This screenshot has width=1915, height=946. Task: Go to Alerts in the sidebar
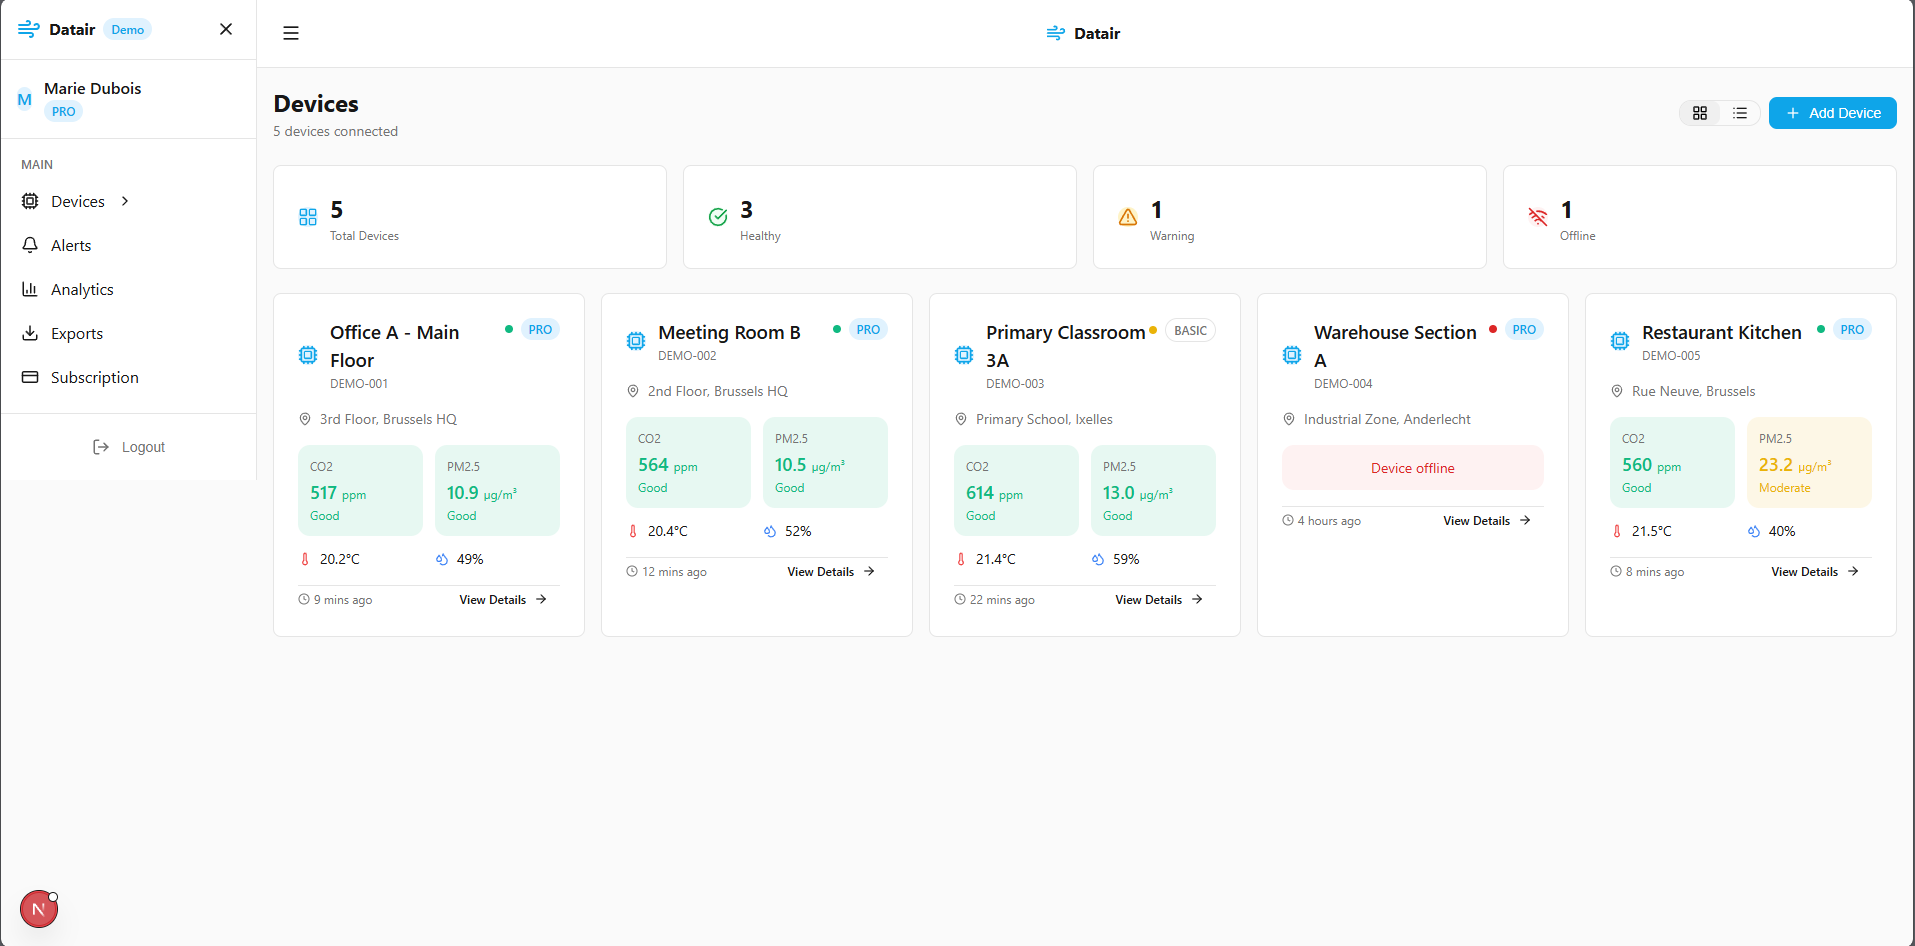[x=71, y=245]
